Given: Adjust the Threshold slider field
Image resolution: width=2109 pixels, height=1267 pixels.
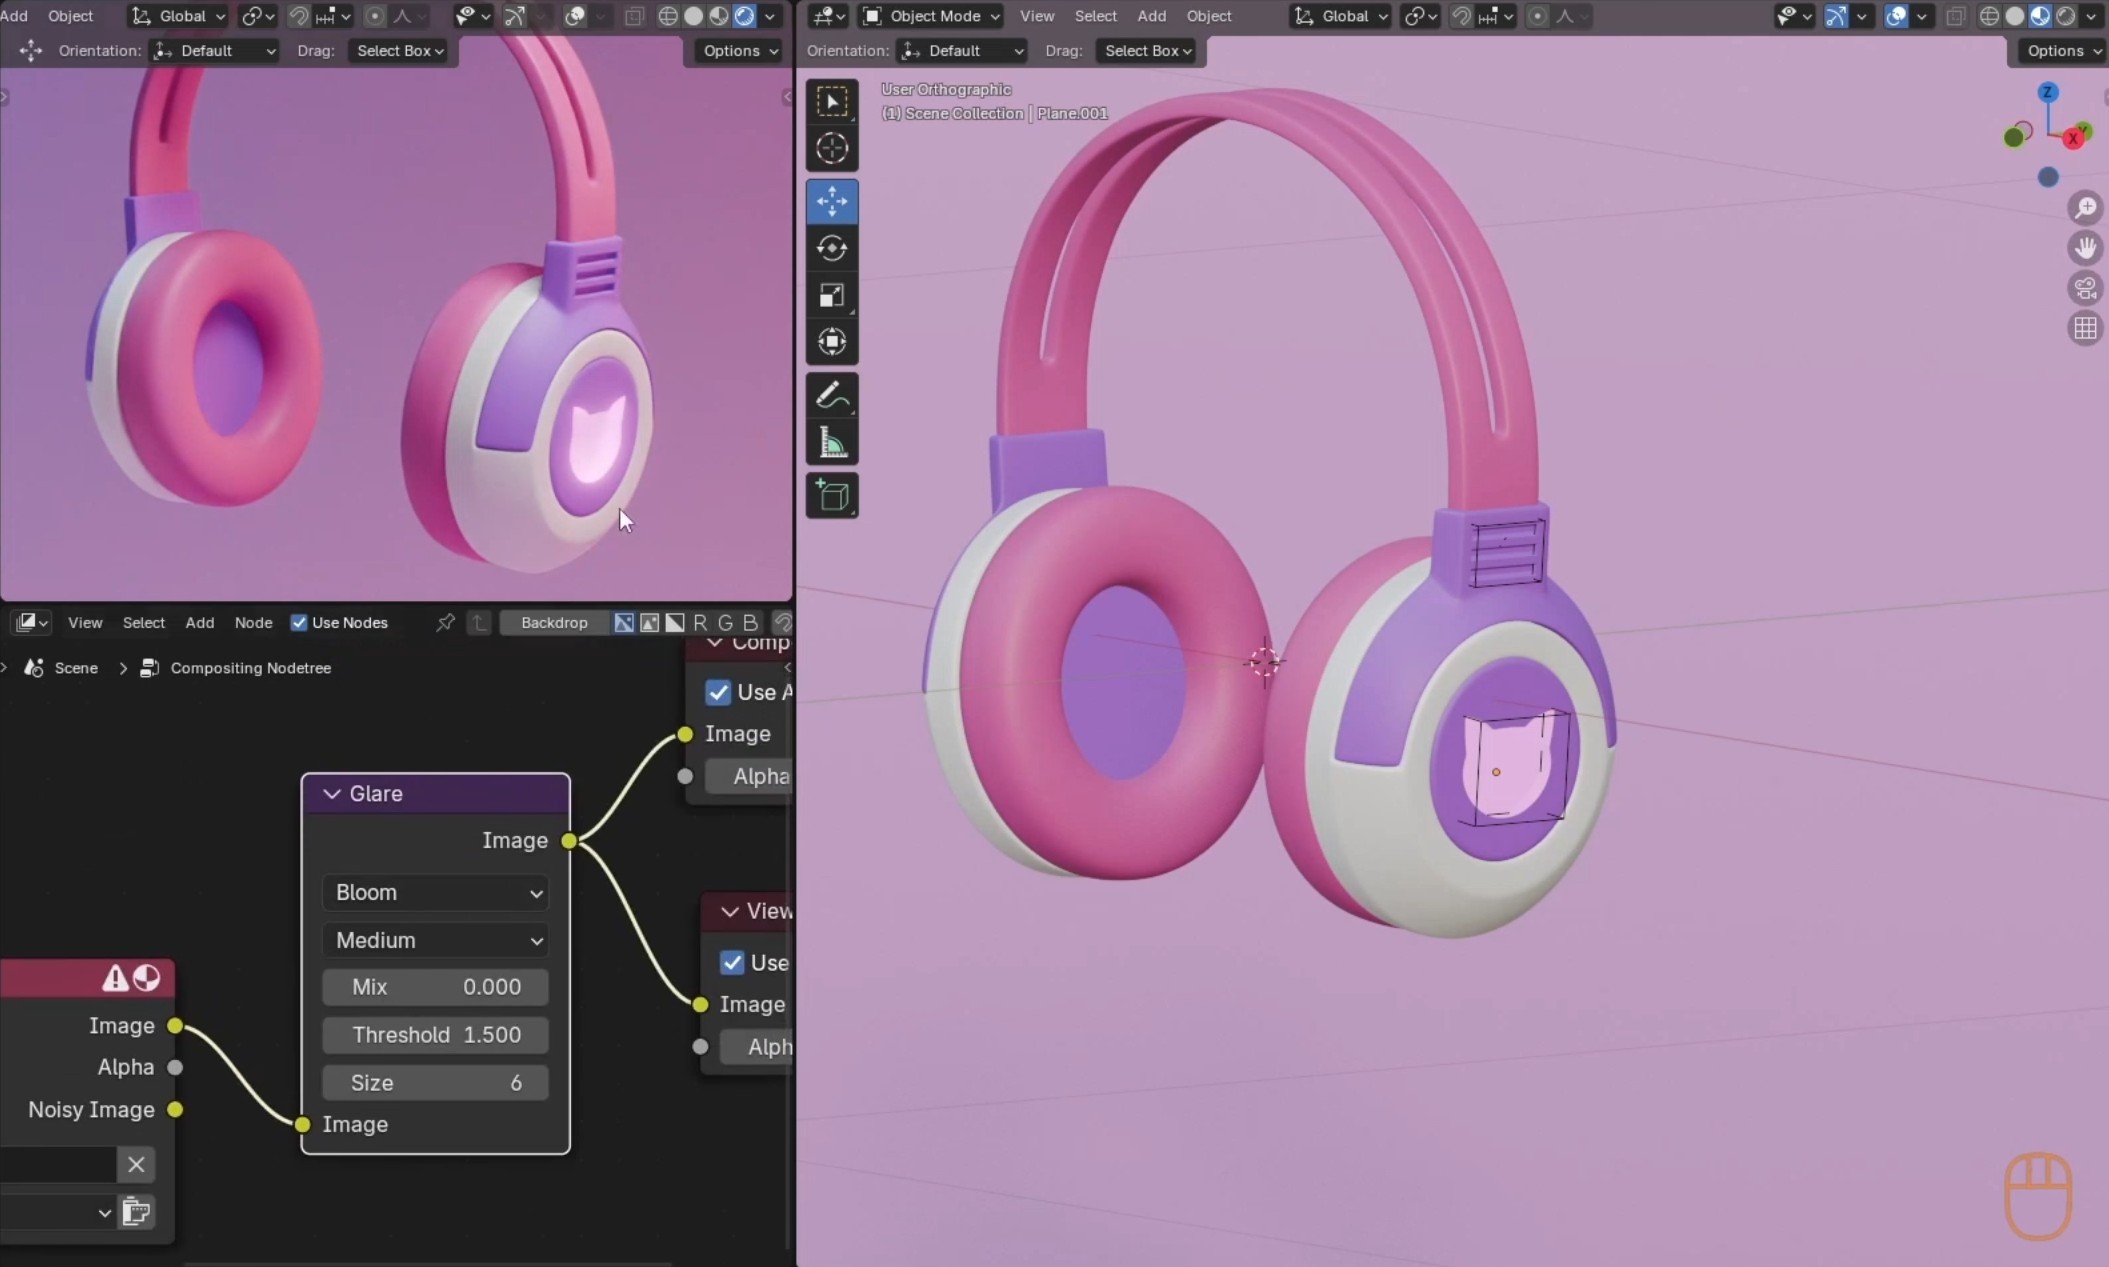Looking at the screenshot, I should coord(436,1034).
